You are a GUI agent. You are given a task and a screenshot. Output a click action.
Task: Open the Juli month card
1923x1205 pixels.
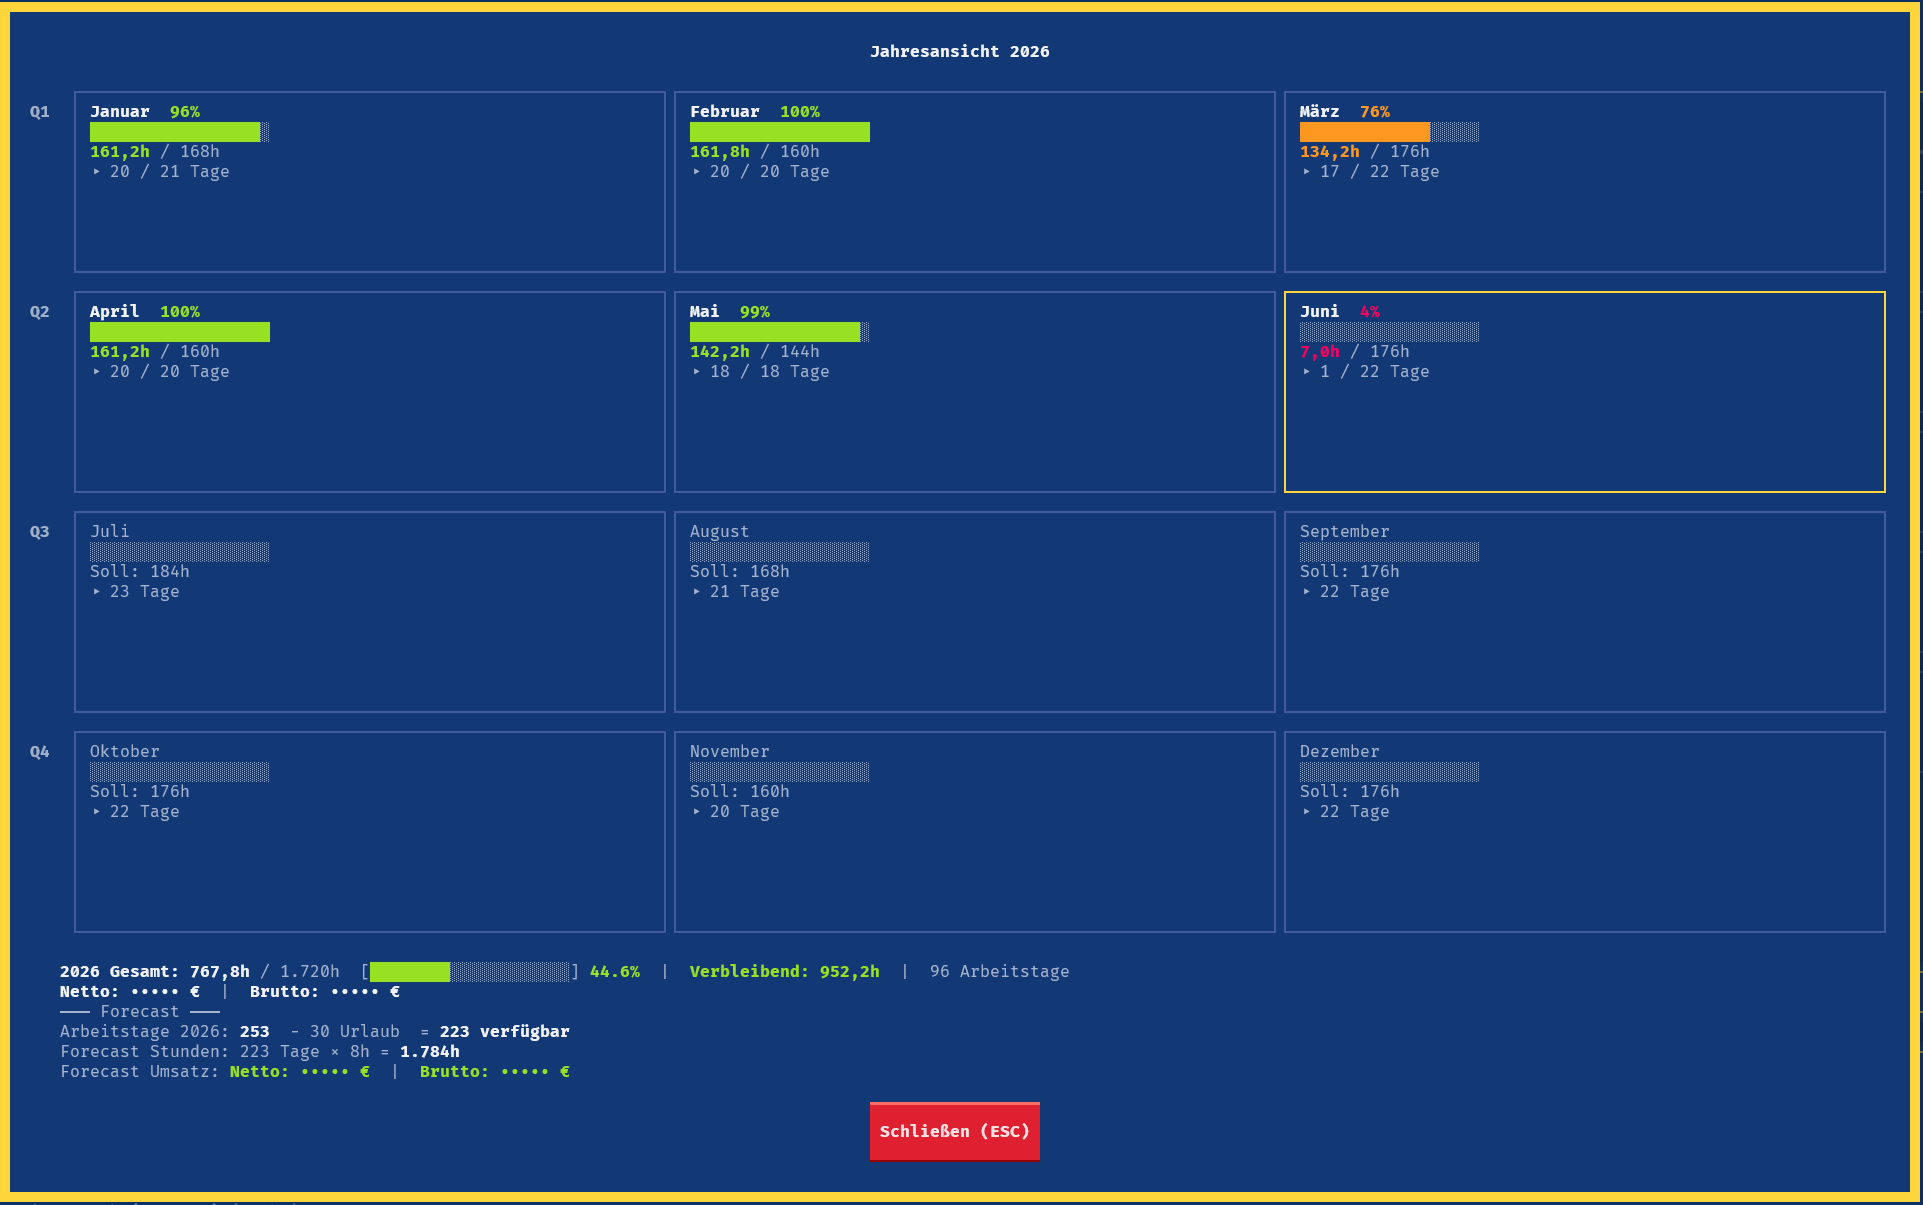370,612
